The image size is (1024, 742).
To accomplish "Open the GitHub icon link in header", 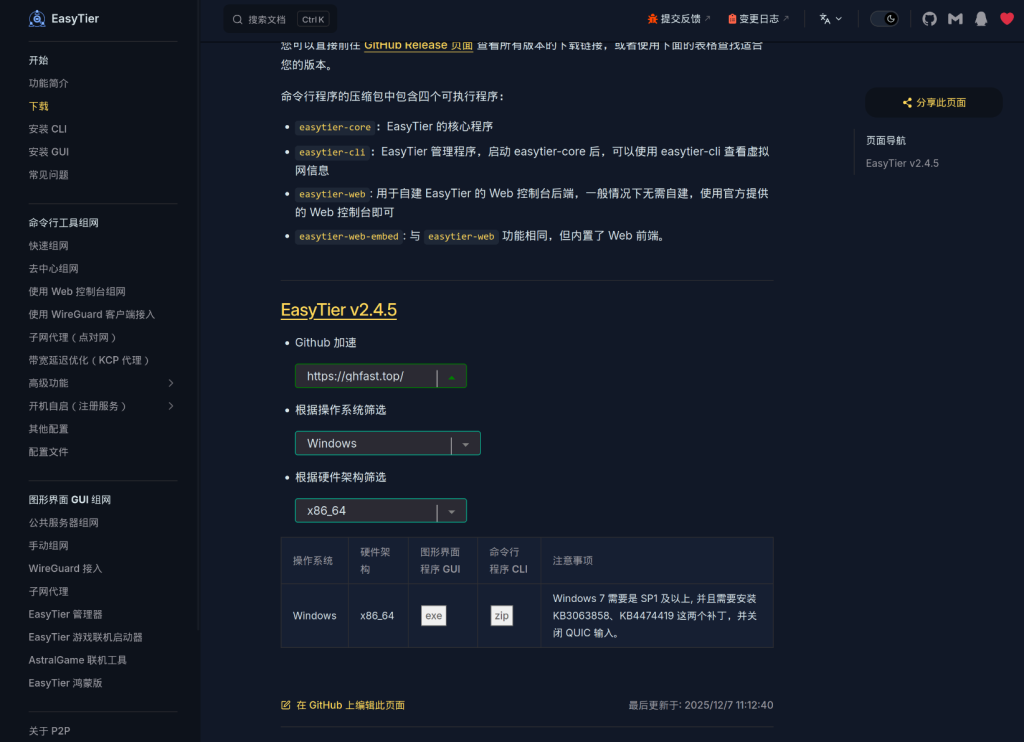I will (929, 19).
